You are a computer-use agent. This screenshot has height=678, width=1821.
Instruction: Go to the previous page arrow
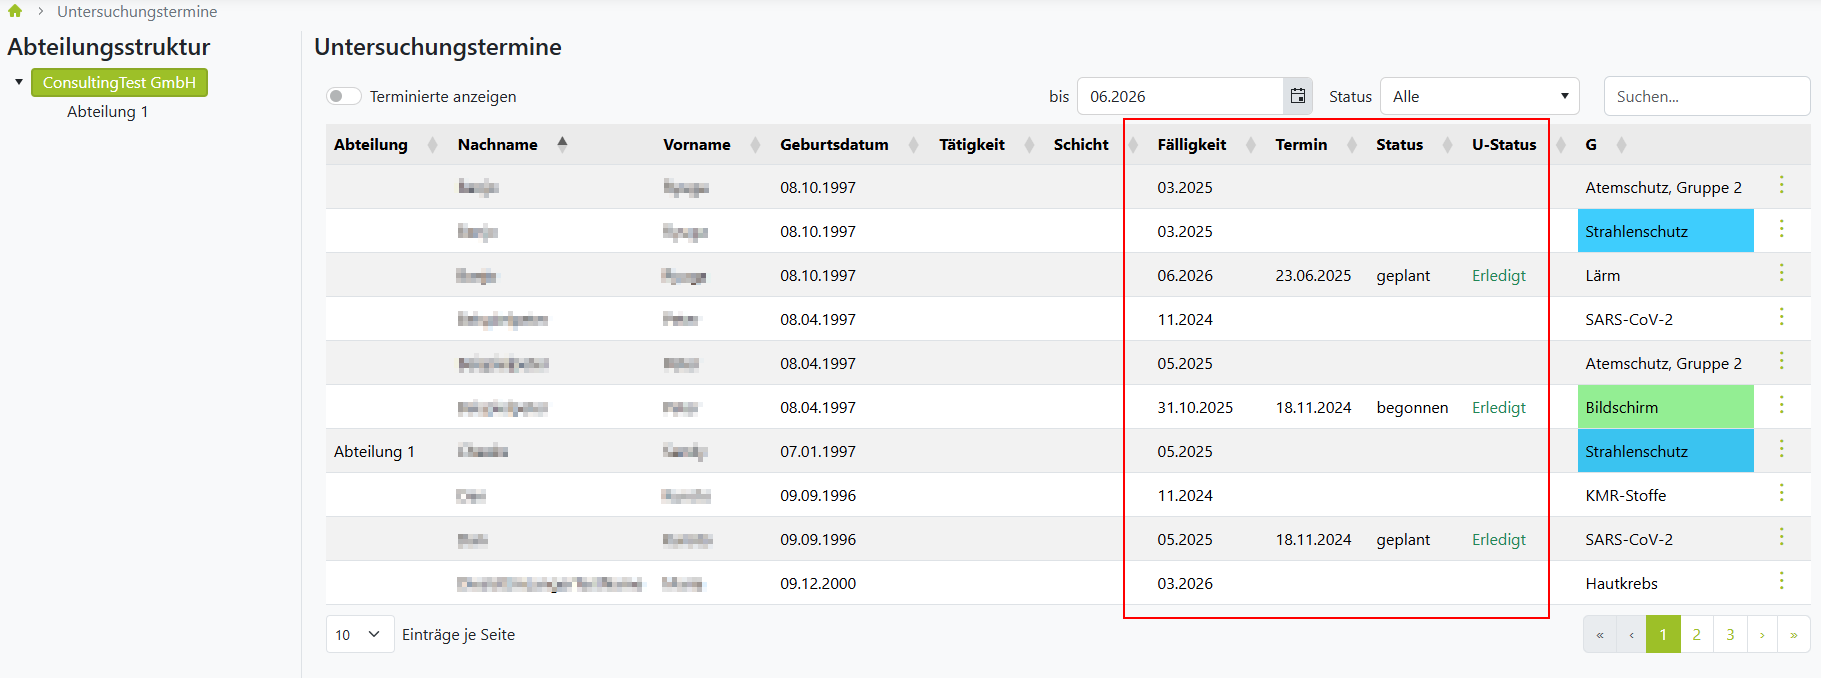pos(1631,634)
